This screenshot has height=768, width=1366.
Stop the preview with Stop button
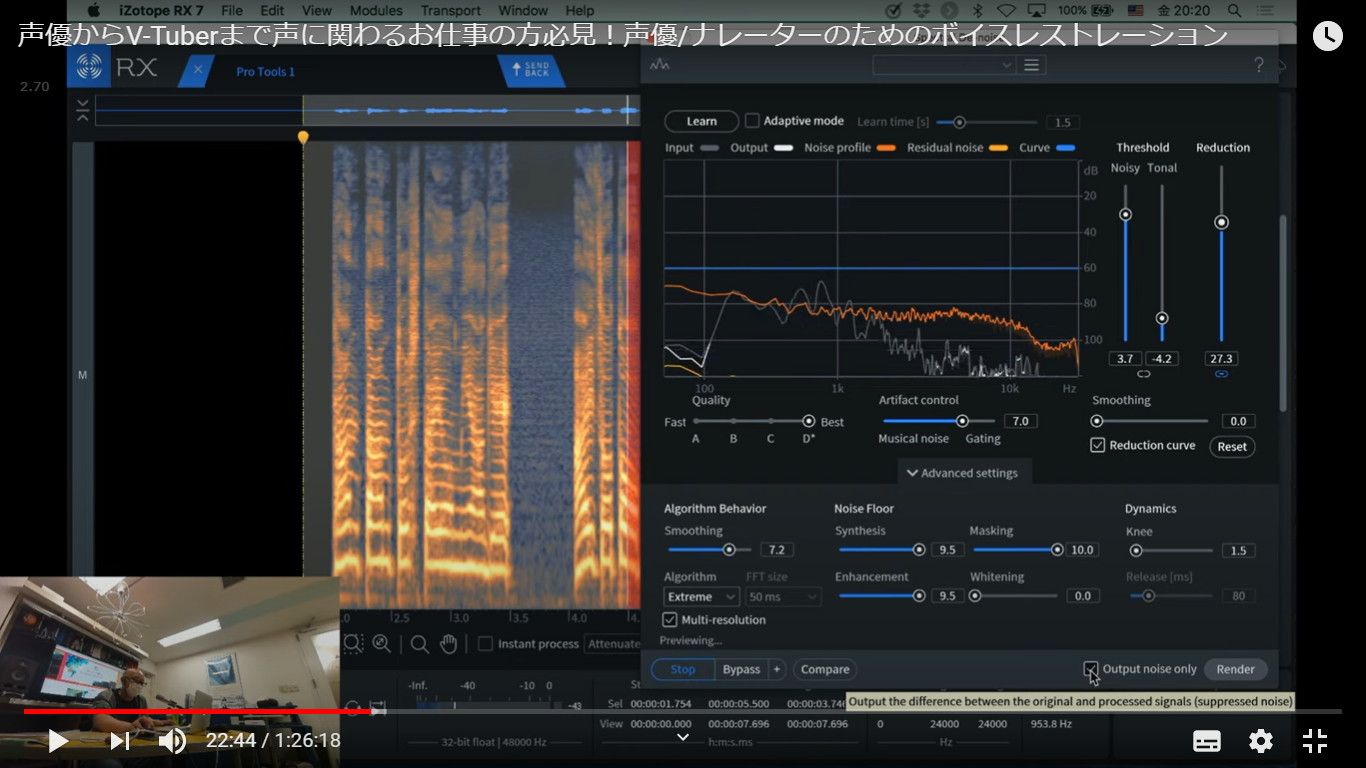coord(683,669)
